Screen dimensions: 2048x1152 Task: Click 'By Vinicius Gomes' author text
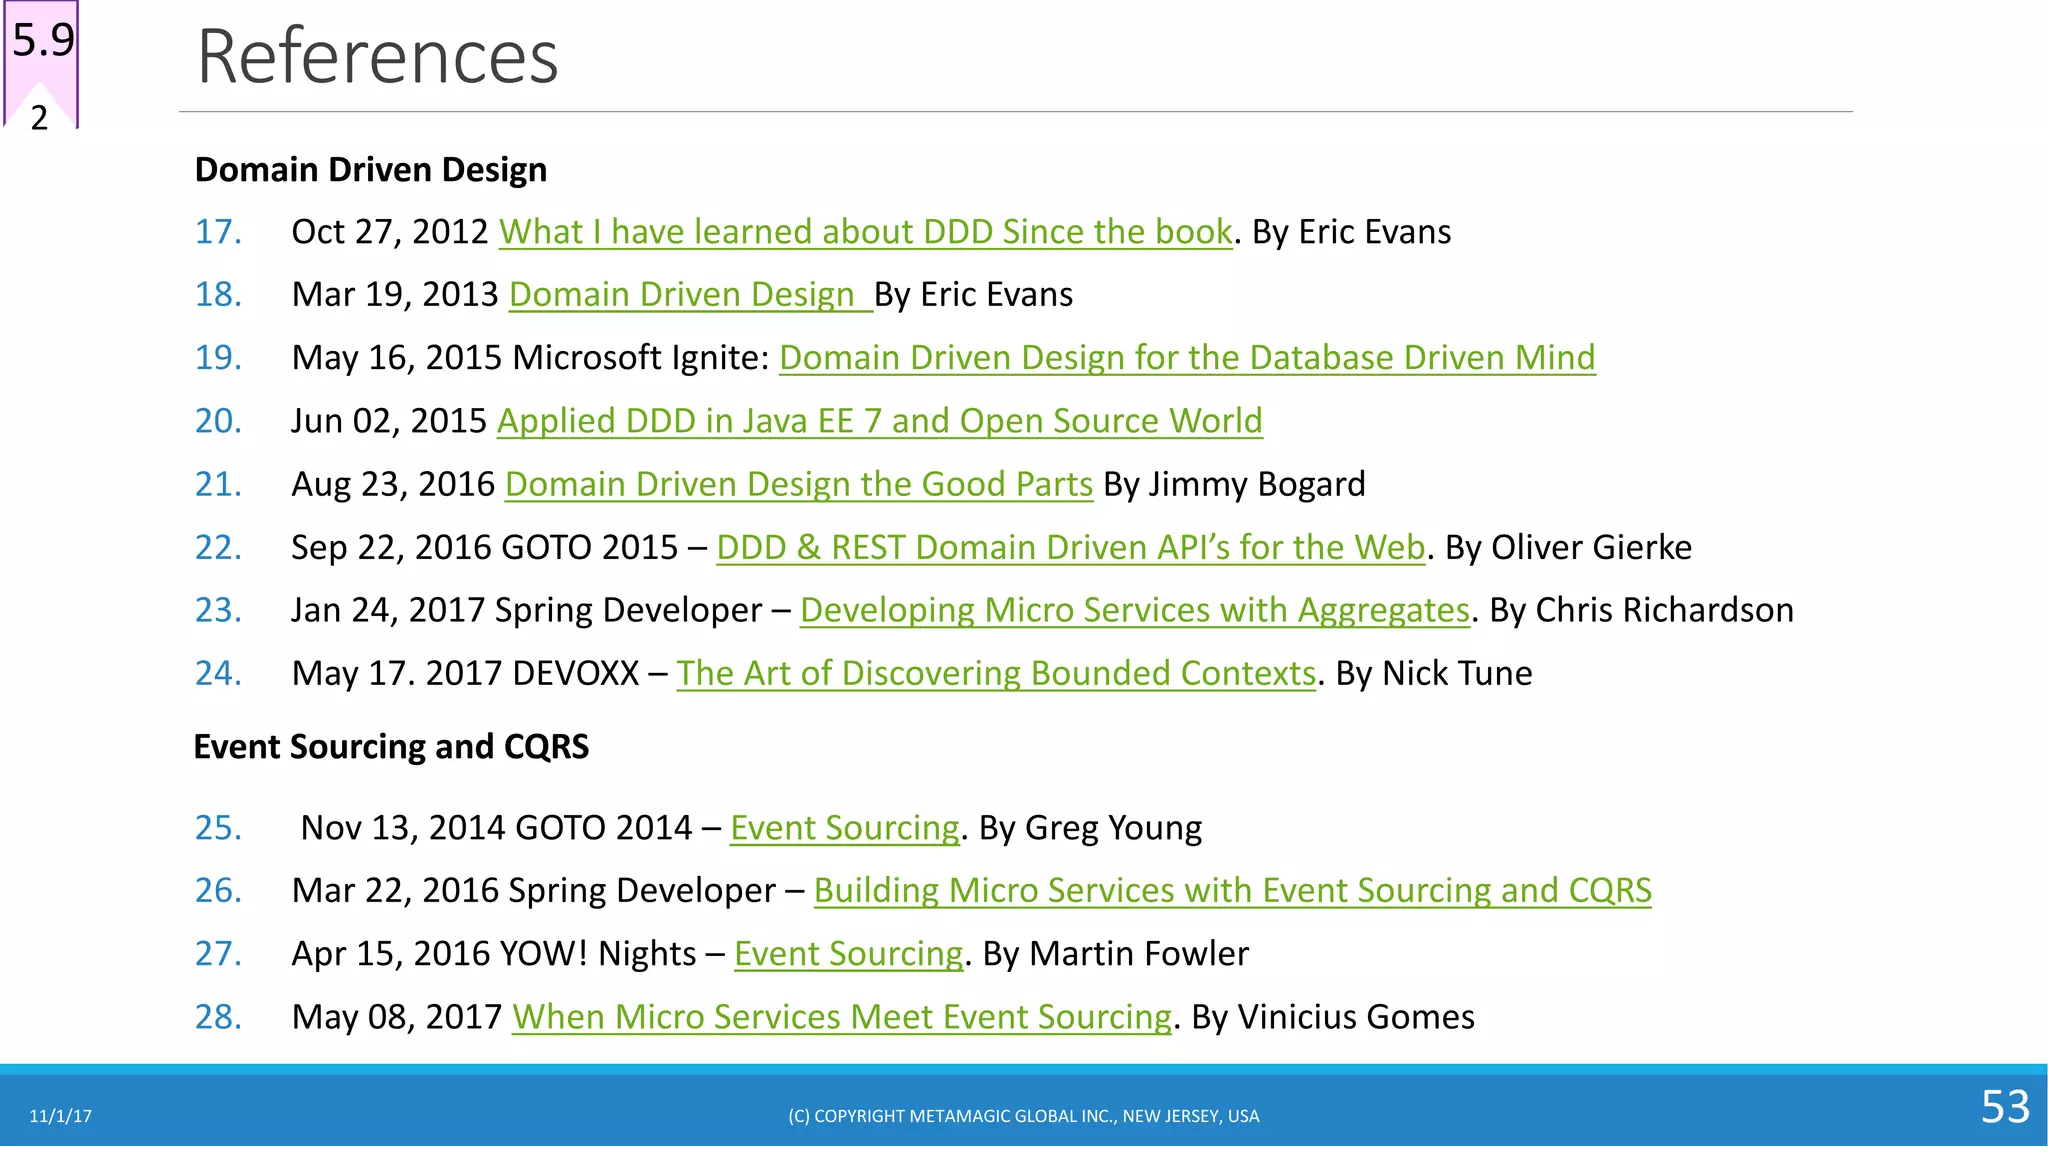pos(1333,1017)
